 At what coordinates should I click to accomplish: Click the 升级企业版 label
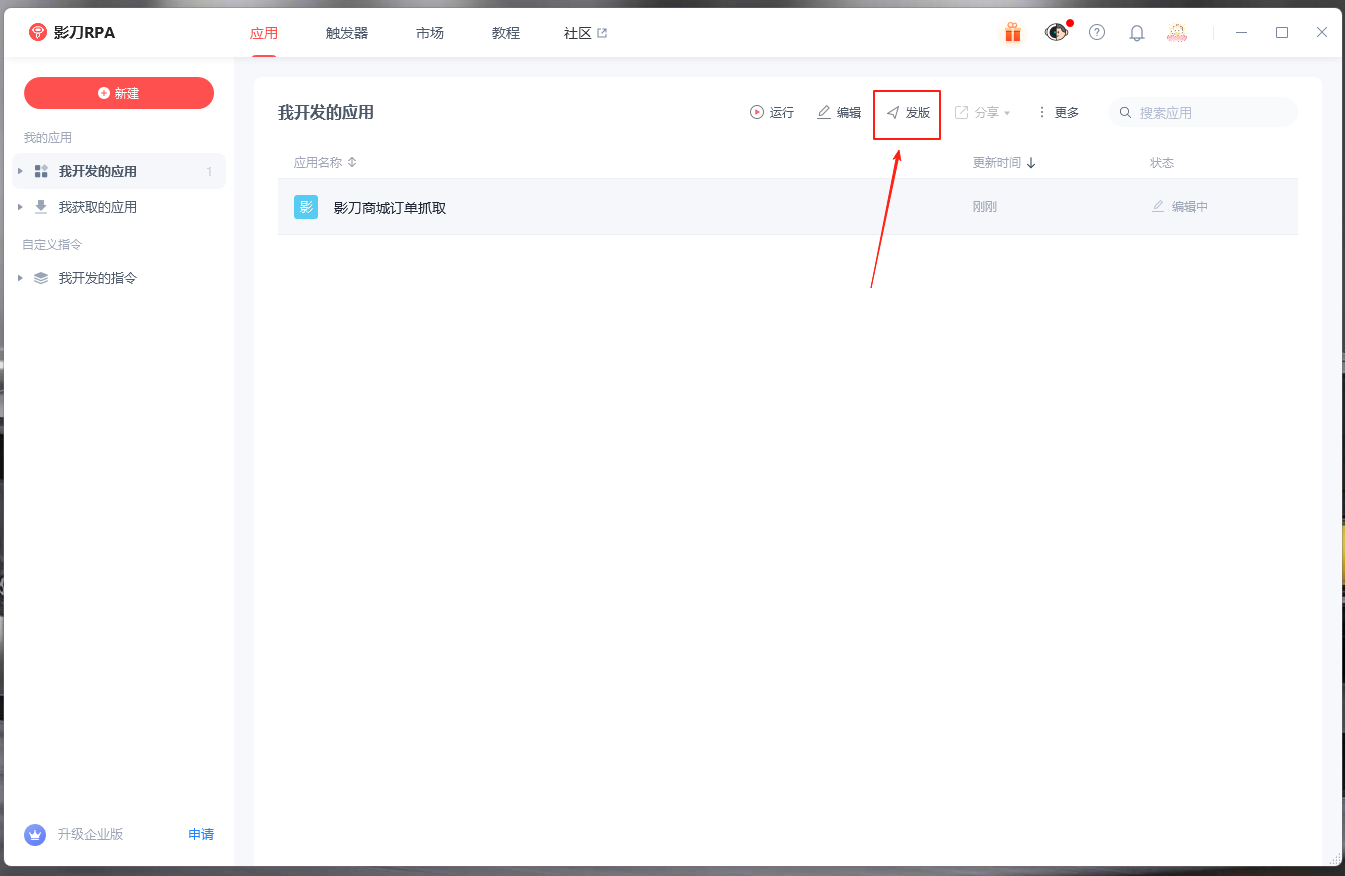point(90,834)
